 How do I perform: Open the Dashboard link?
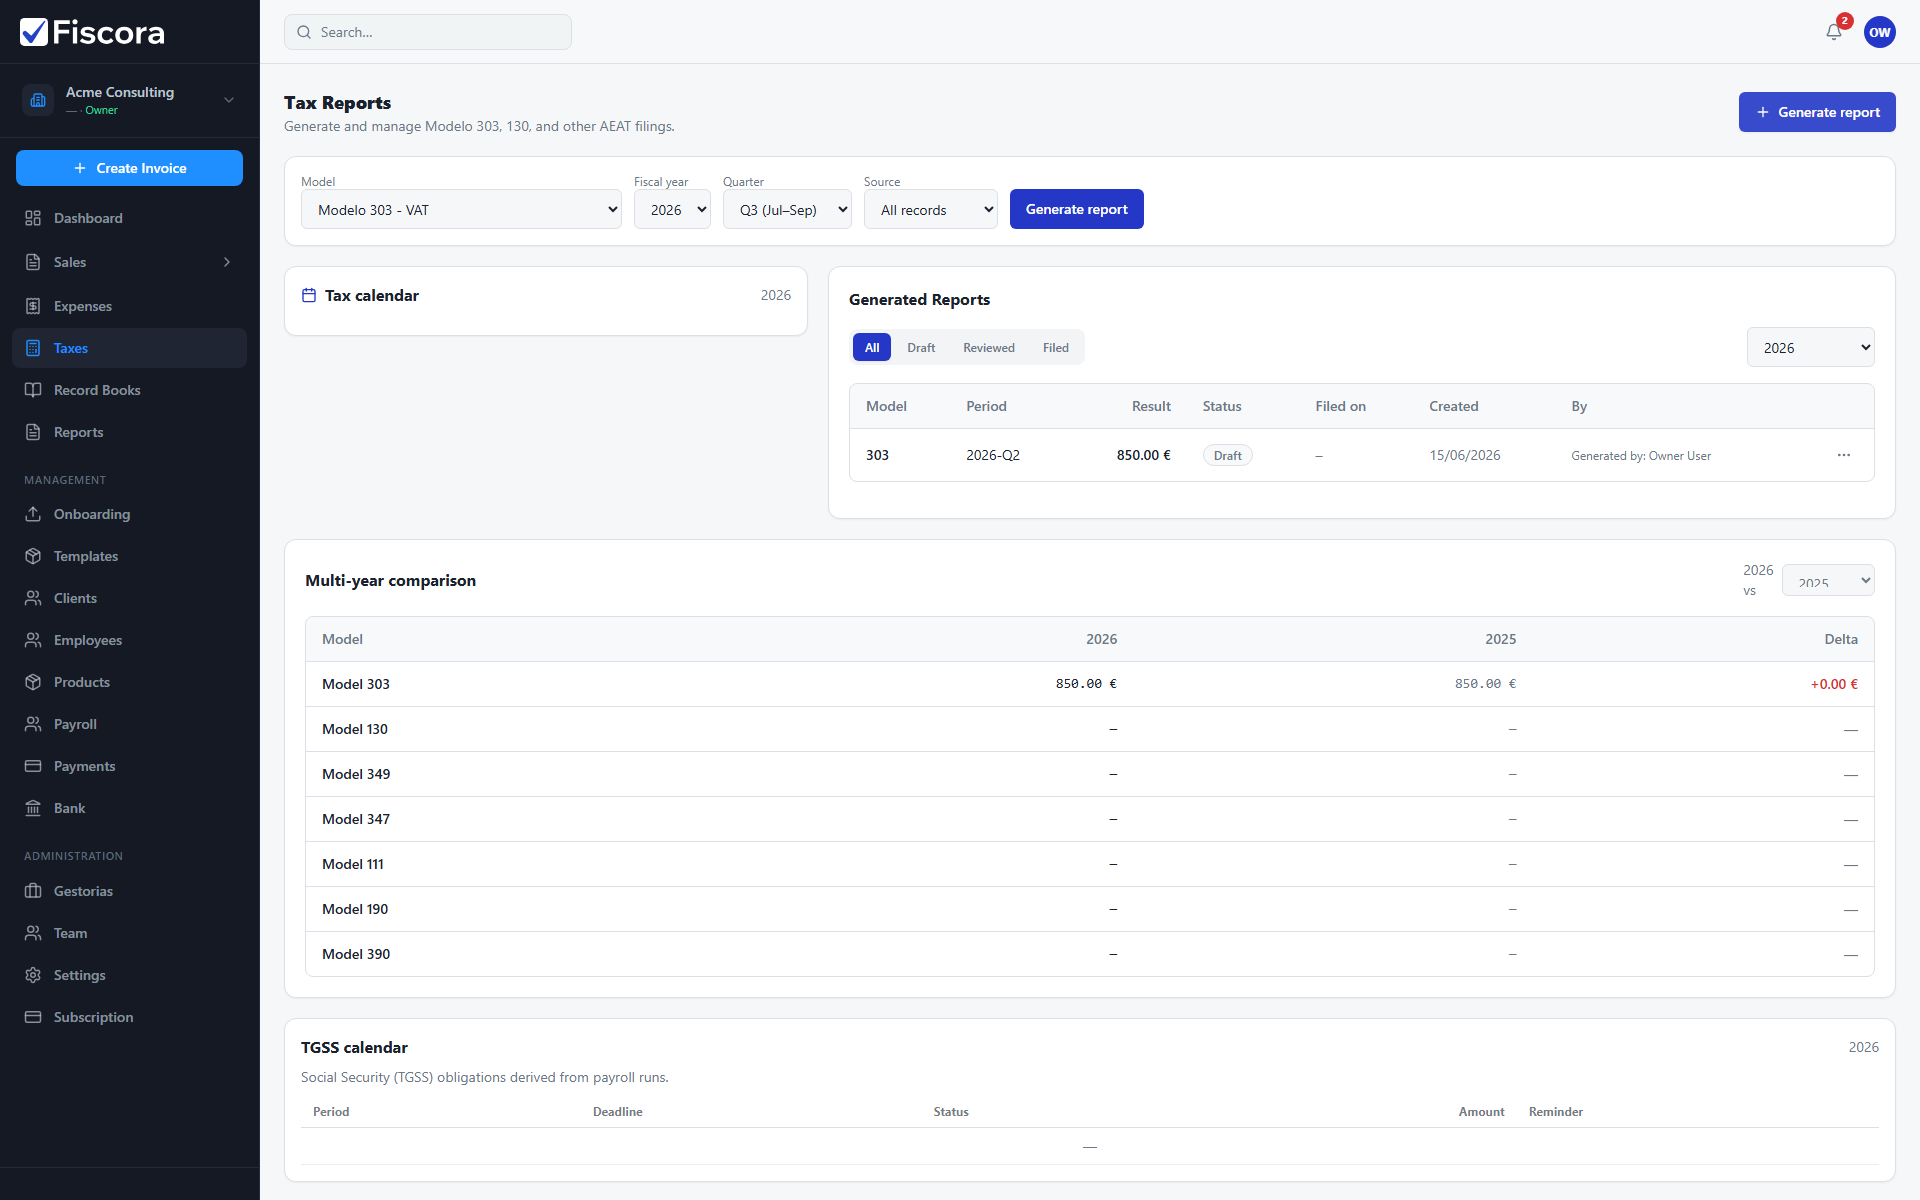click(x=130, y=218)
